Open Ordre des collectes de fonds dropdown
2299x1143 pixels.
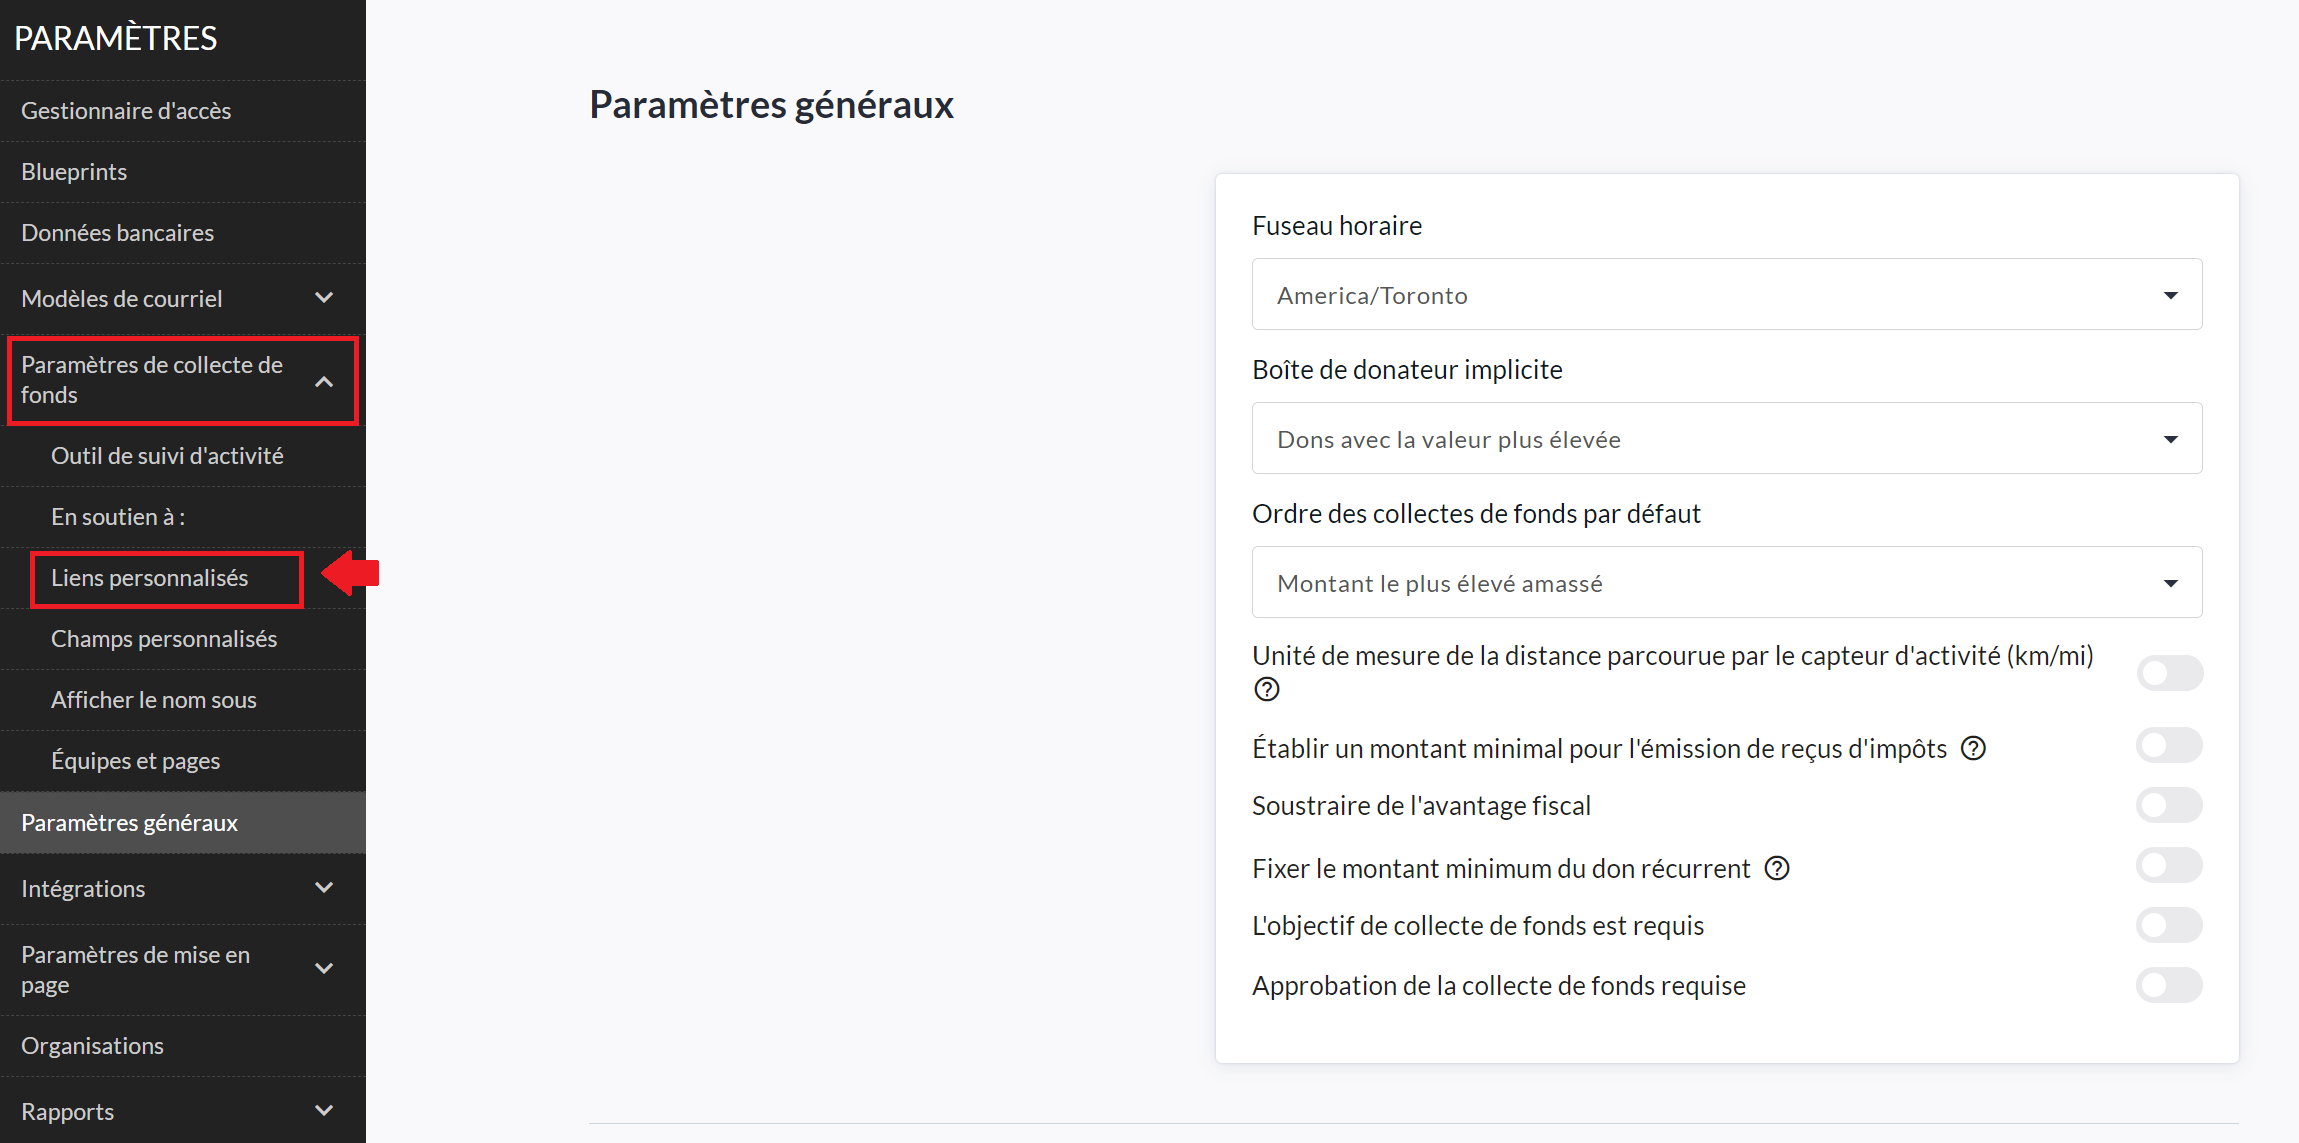click(x=1726, y=583)
